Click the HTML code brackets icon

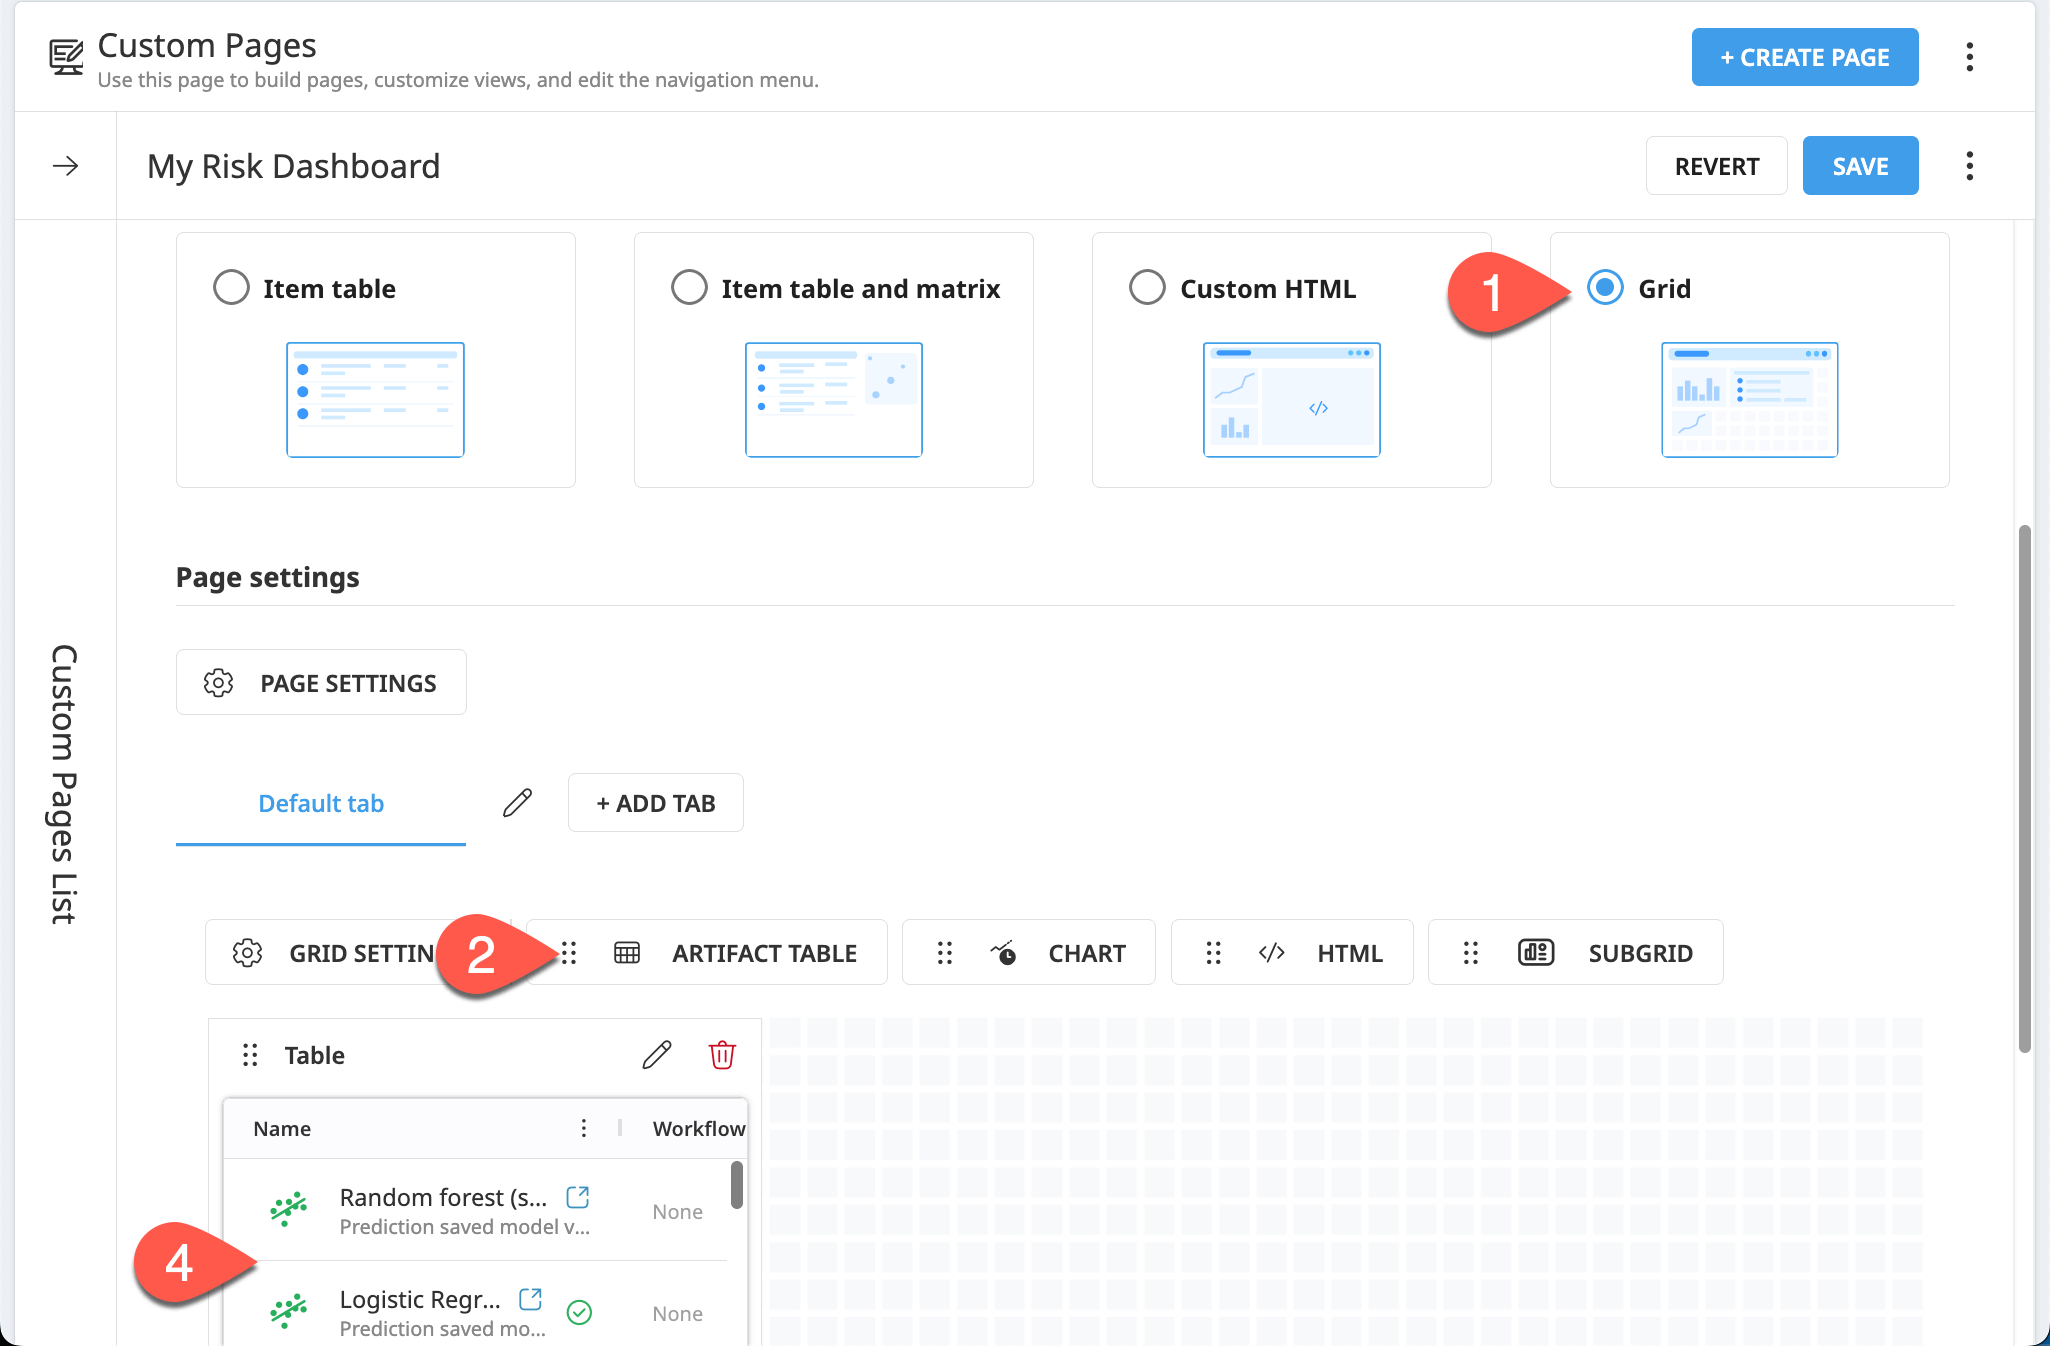point(1272,953)
